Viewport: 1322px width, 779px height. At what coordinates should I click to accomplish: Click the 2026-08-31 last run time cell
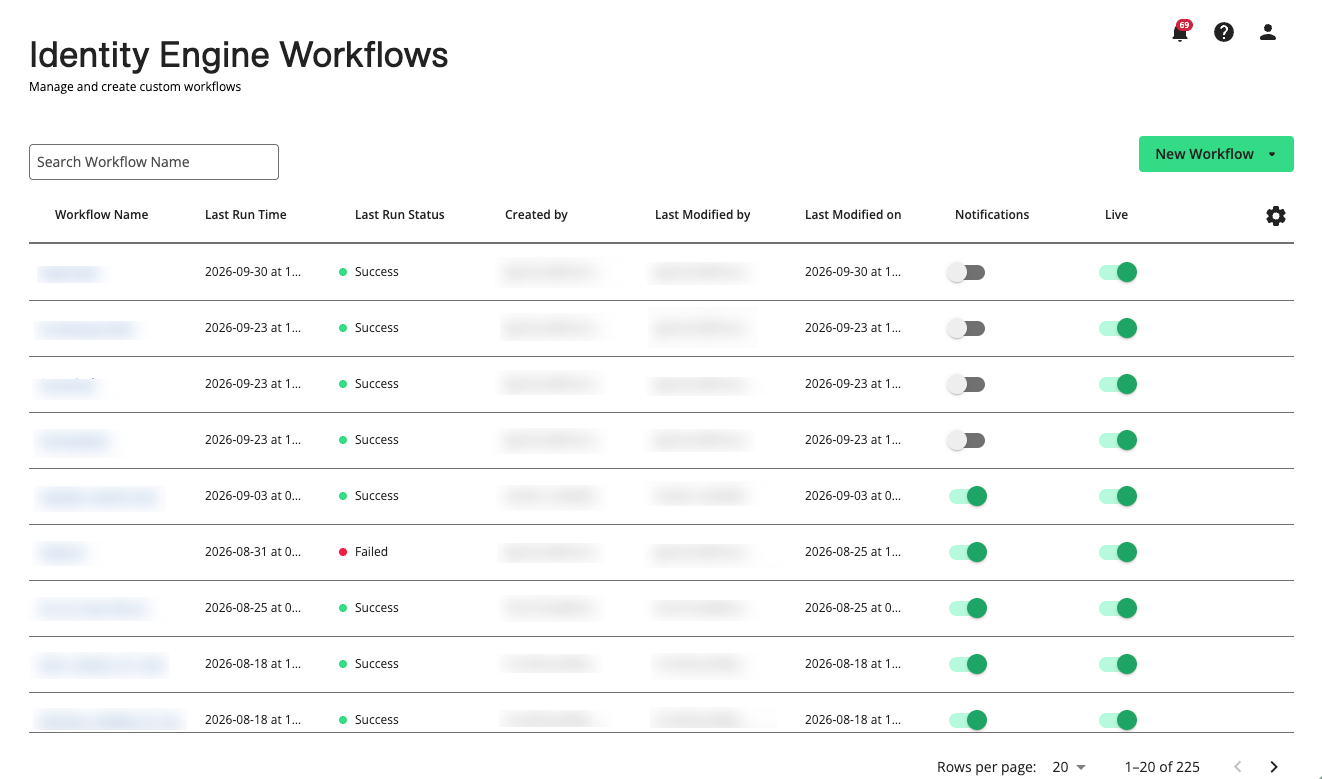click(x=253, y=552)
